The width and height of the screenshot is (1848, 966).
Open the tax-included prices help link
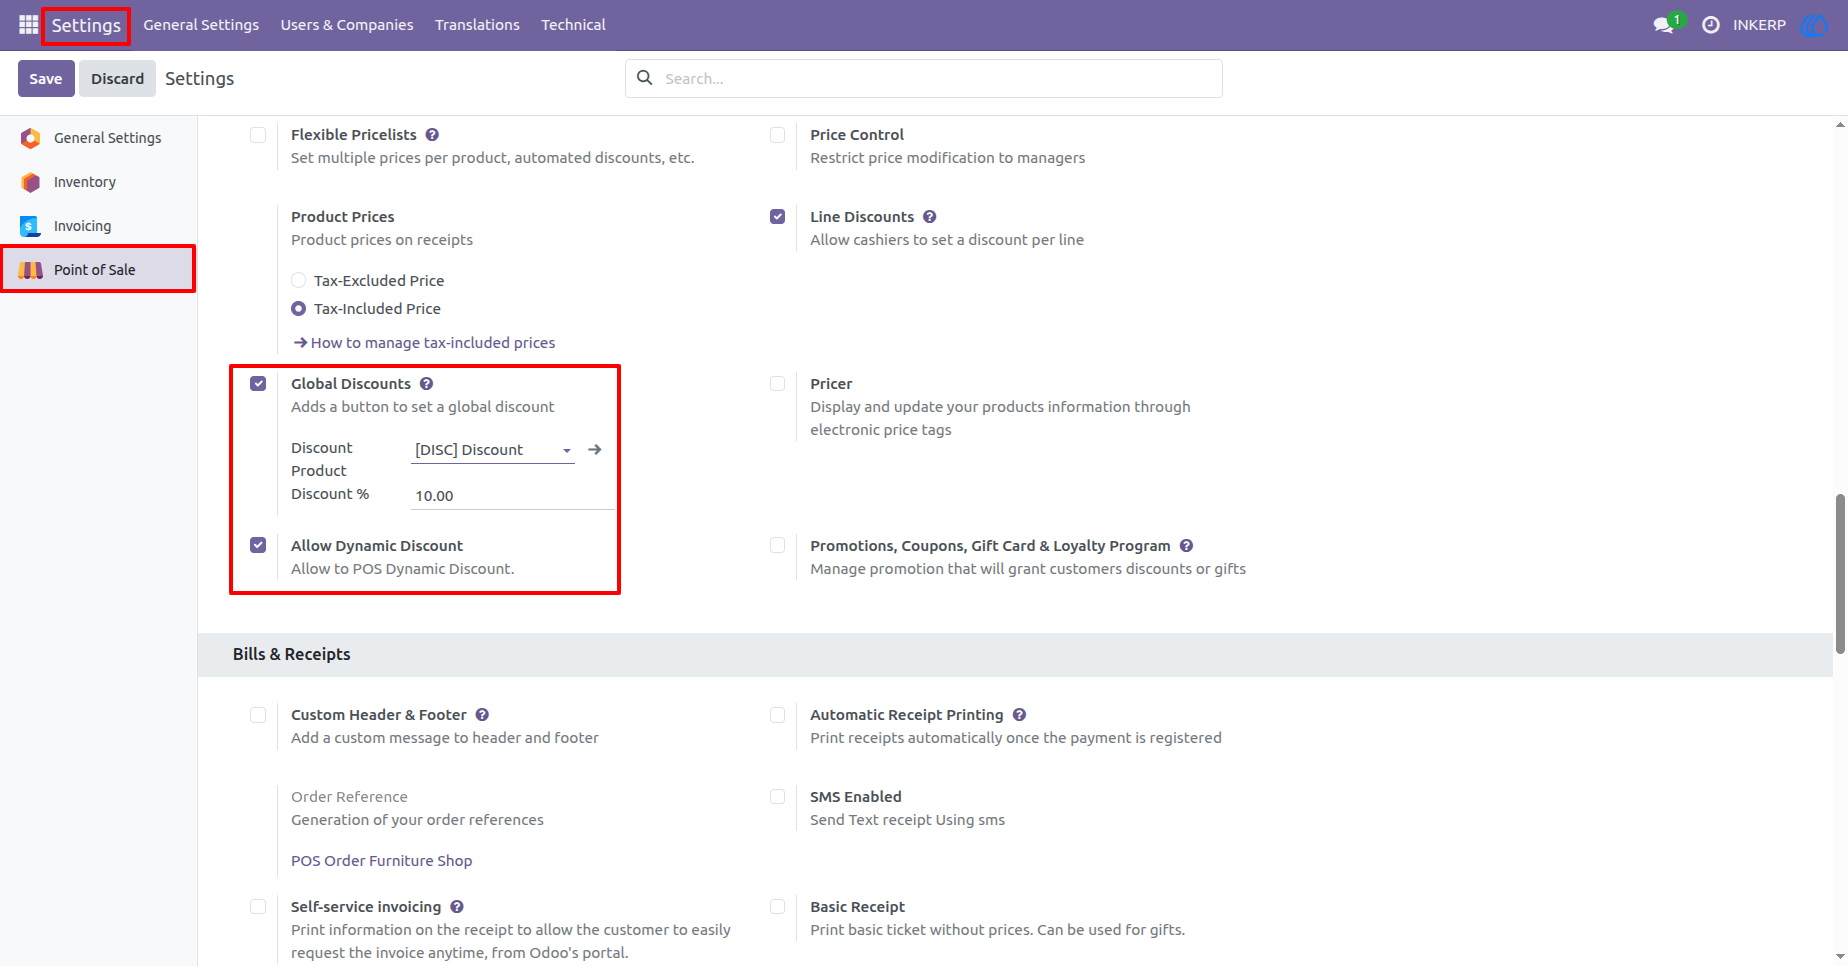(424, 343)
